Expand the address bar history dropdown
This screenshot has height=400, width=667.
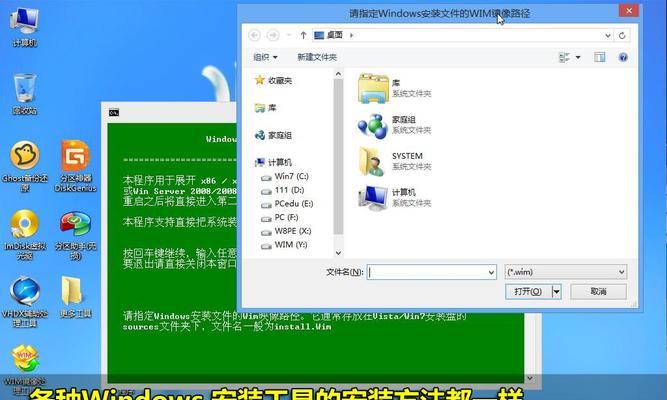[608, 35]
